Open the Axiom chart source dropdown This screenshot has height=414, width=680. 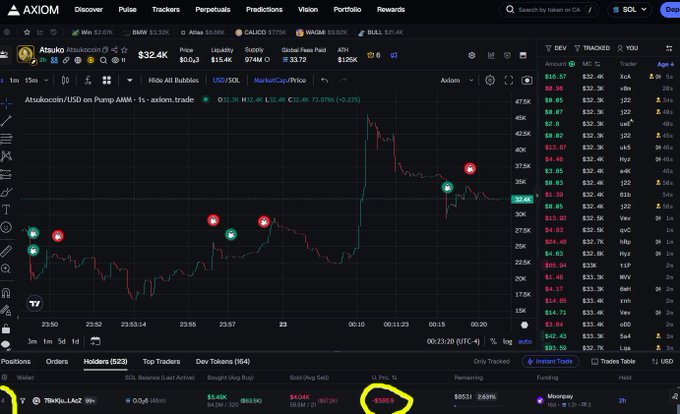pos(457,80)
